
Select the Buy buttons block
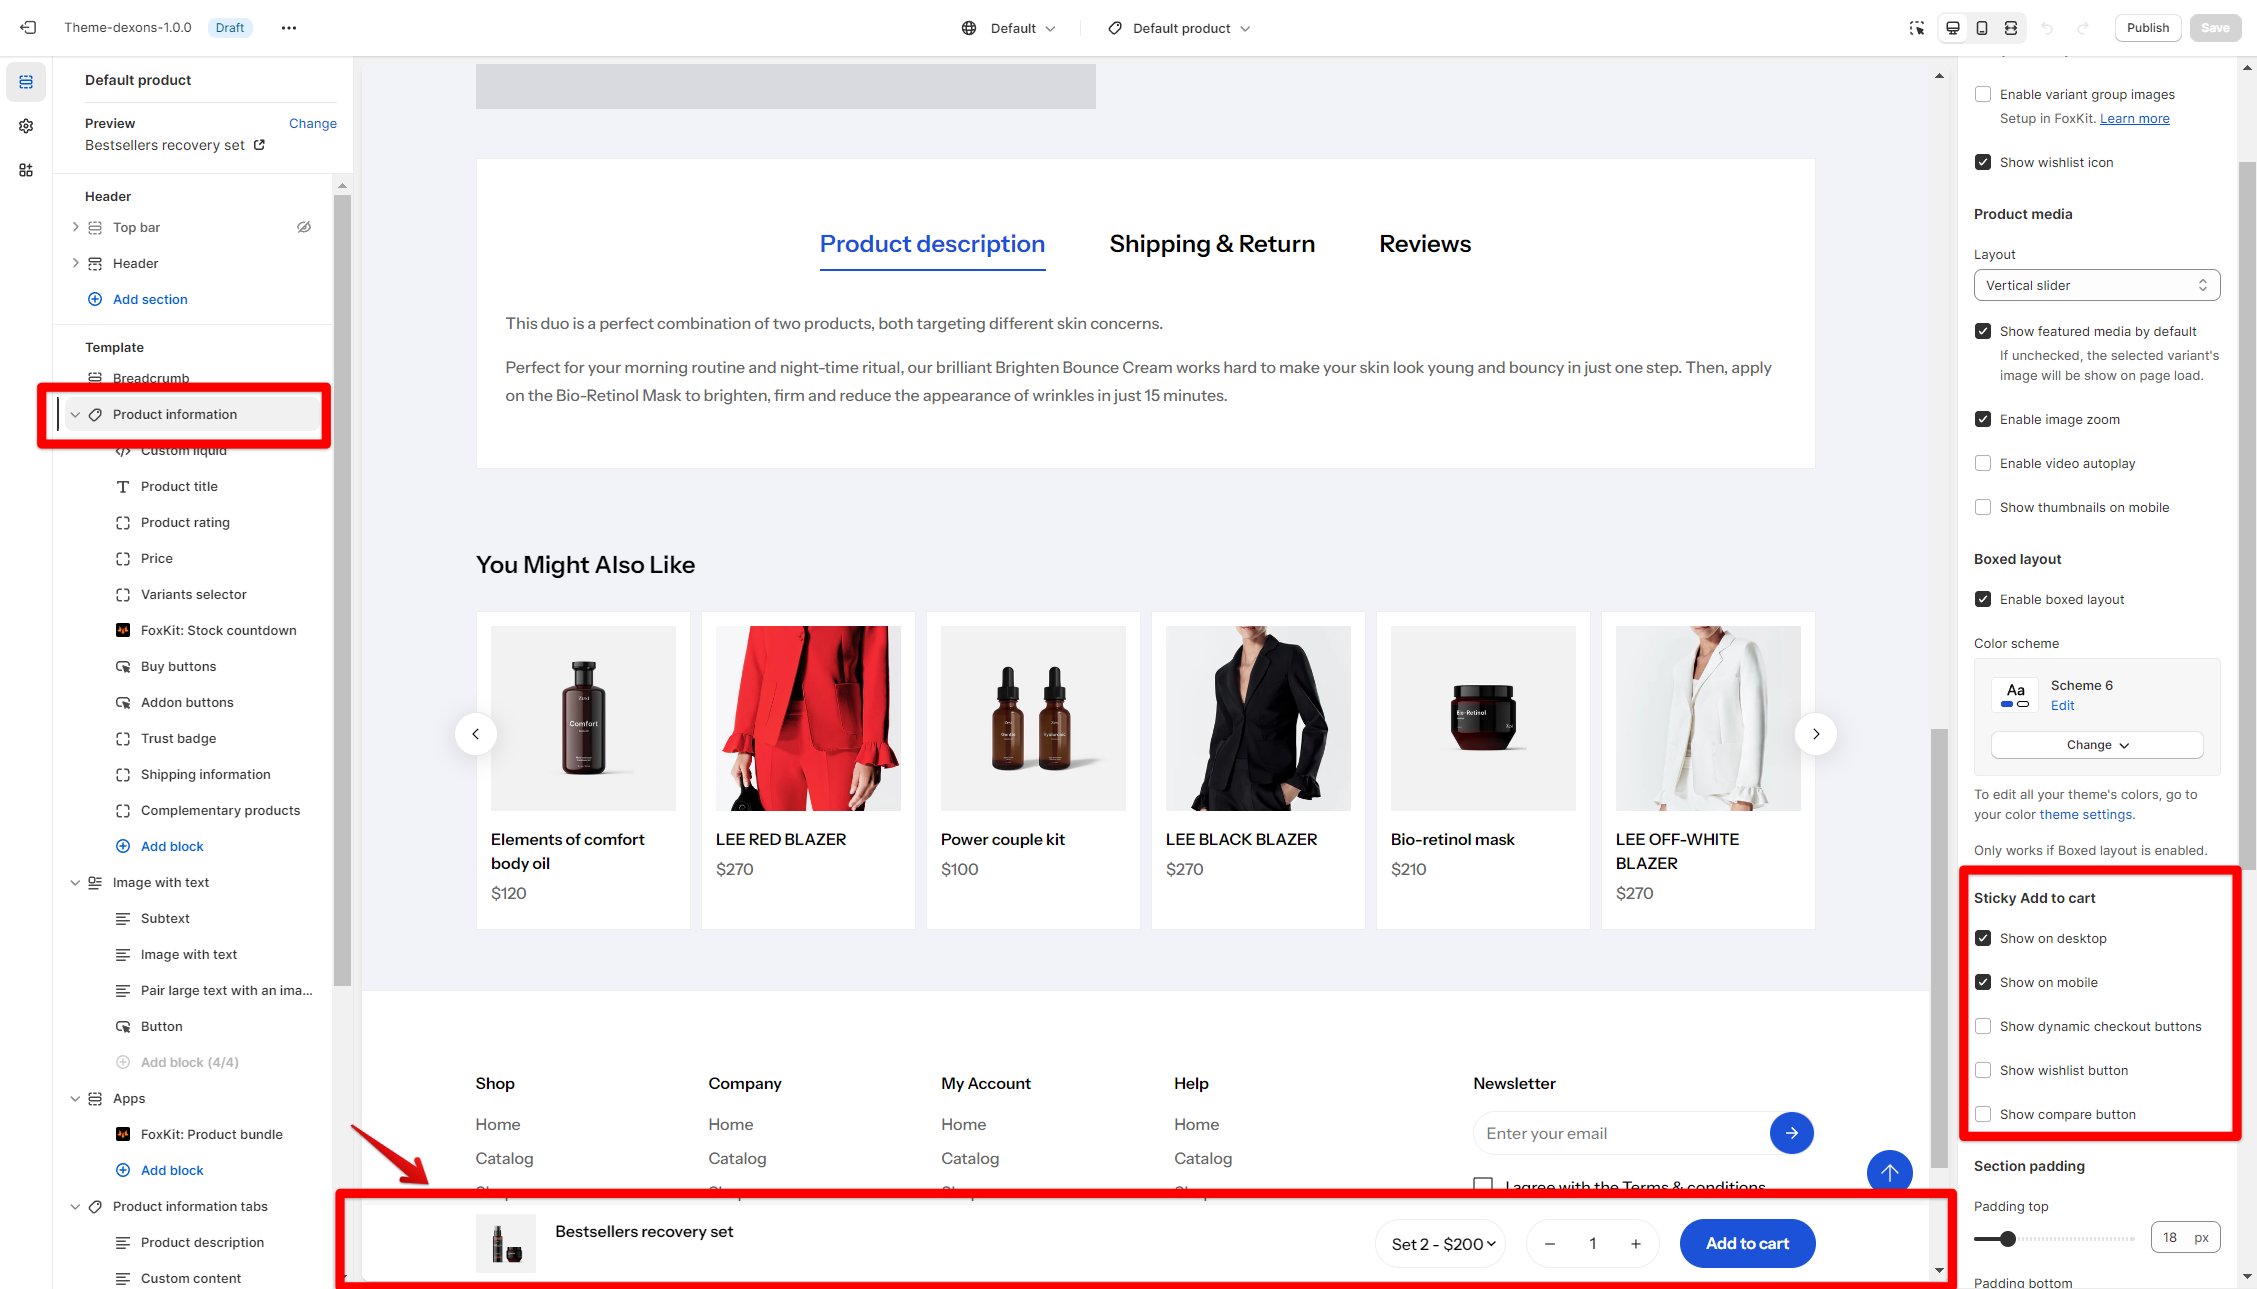(178, 666)
